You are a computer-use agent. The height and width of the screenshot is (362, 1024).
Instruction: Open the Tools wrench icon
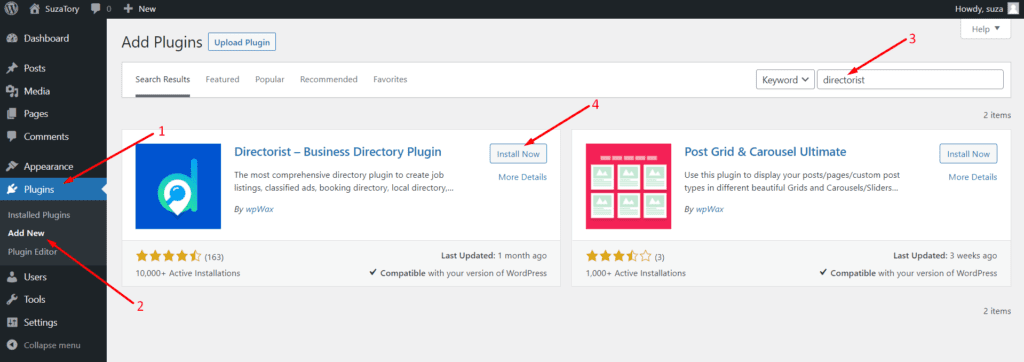(11, 299)
